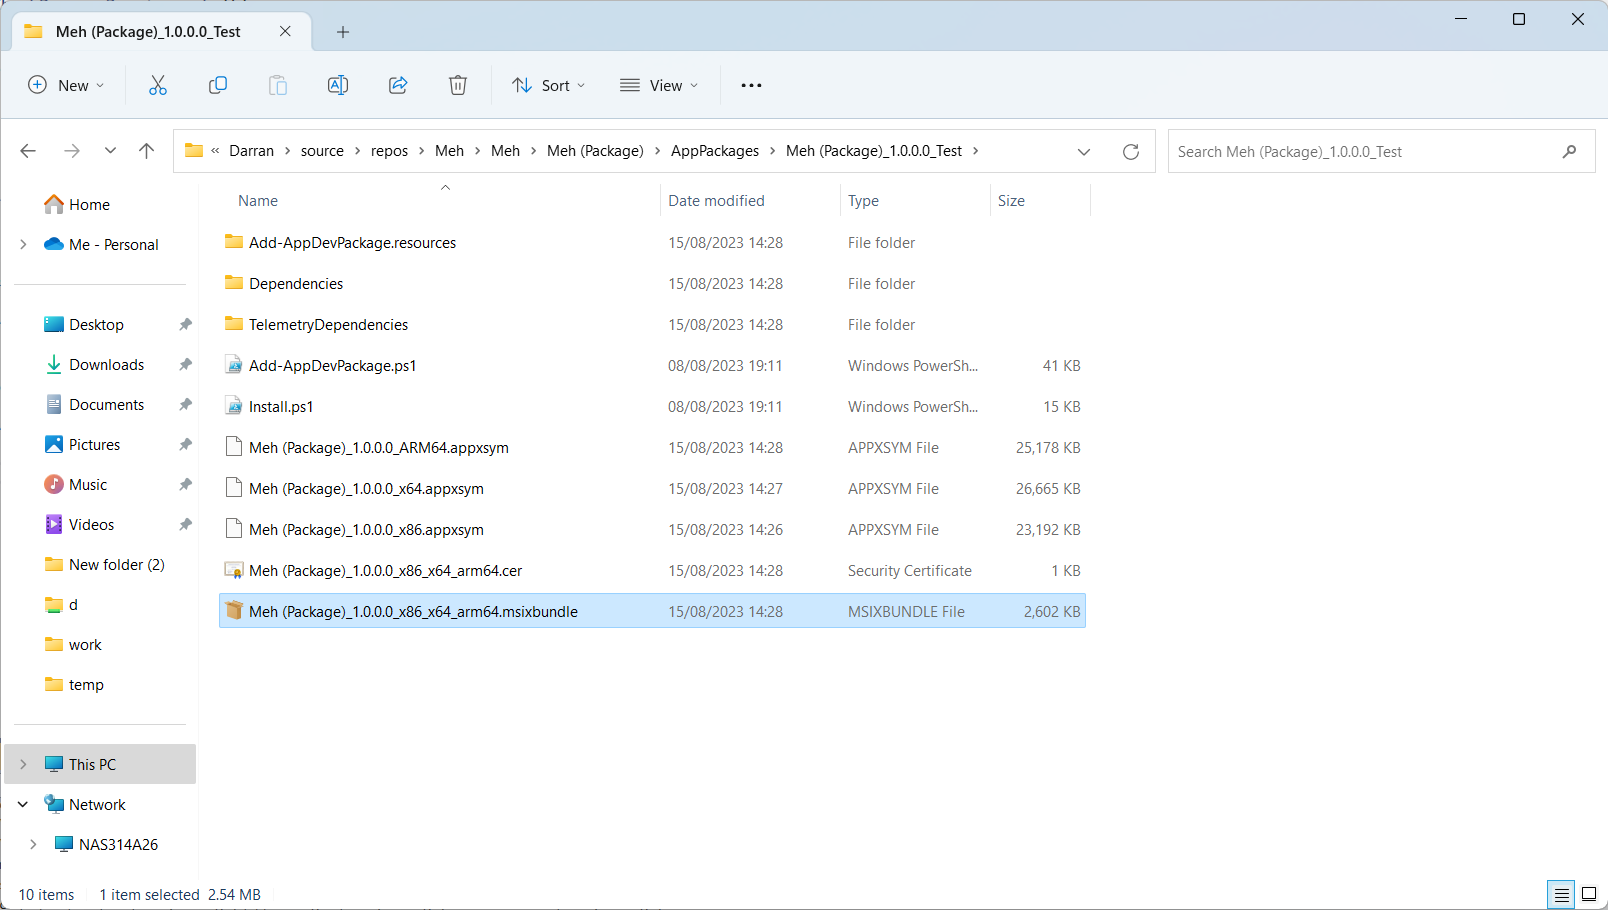Viewport: 1608px width, 910px height.
Task: Open the View menu
Action: point(657,85)
